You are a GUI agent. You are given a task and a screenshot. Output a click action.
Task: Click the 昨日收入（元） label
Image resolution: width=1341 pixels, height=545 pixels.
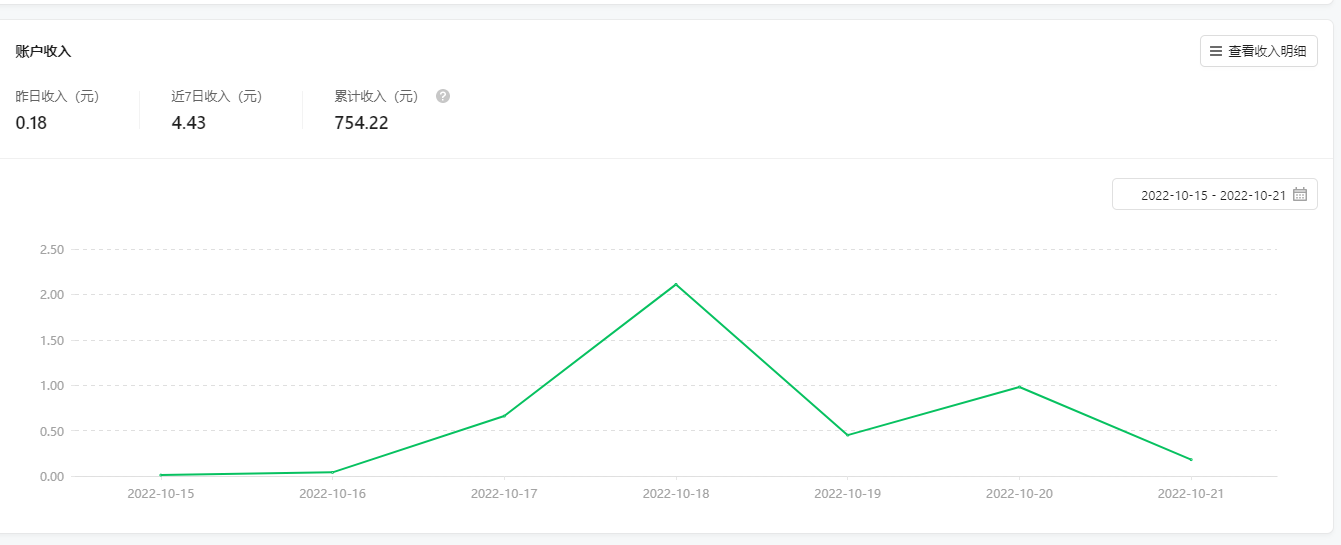(57, 97)
